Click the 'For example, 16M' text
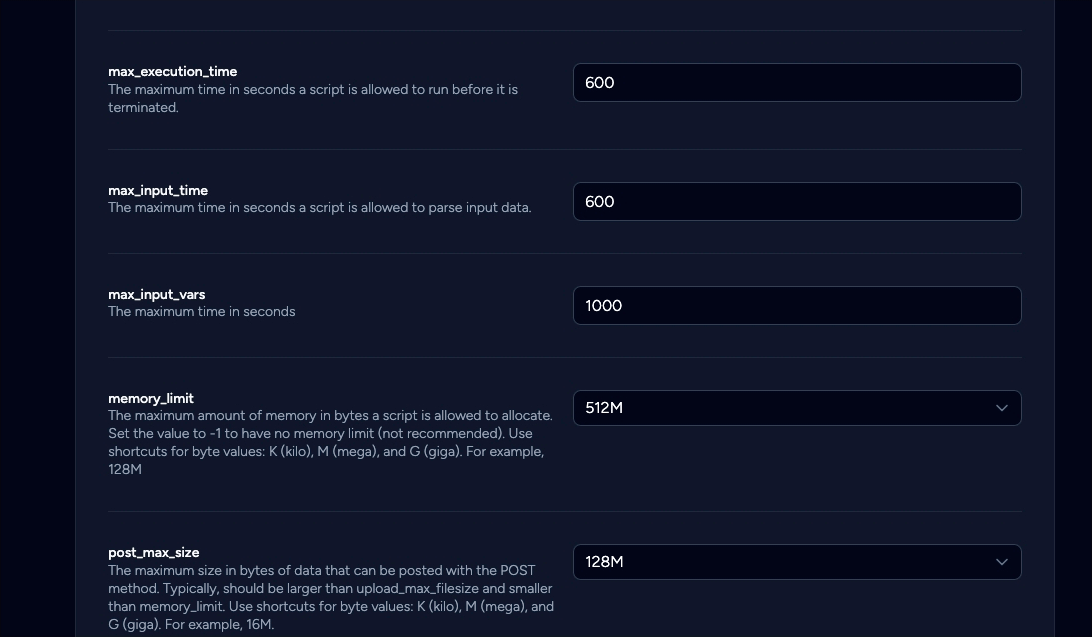1092x637 pixels. pos(220,625)
